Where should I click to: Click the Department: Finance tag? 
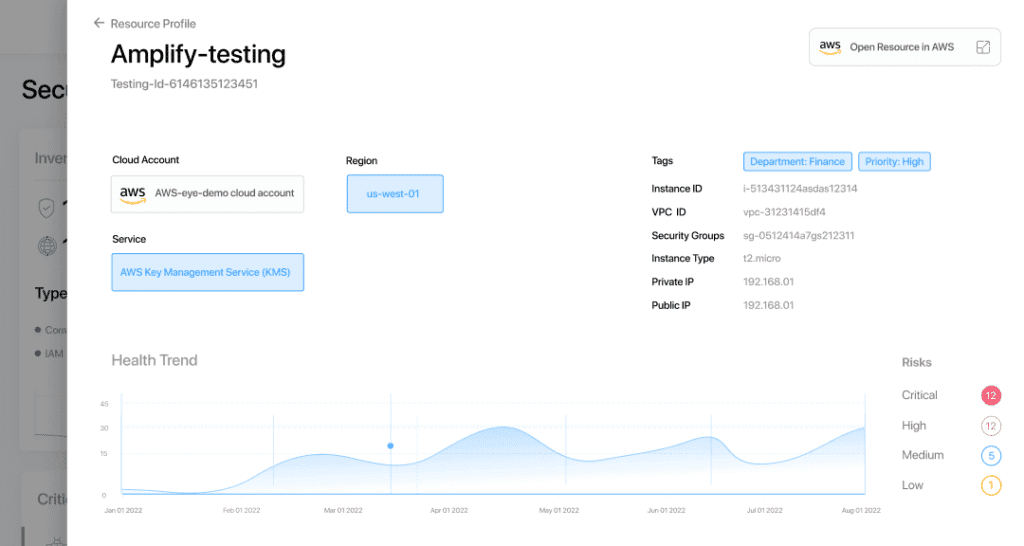[797, 161]
